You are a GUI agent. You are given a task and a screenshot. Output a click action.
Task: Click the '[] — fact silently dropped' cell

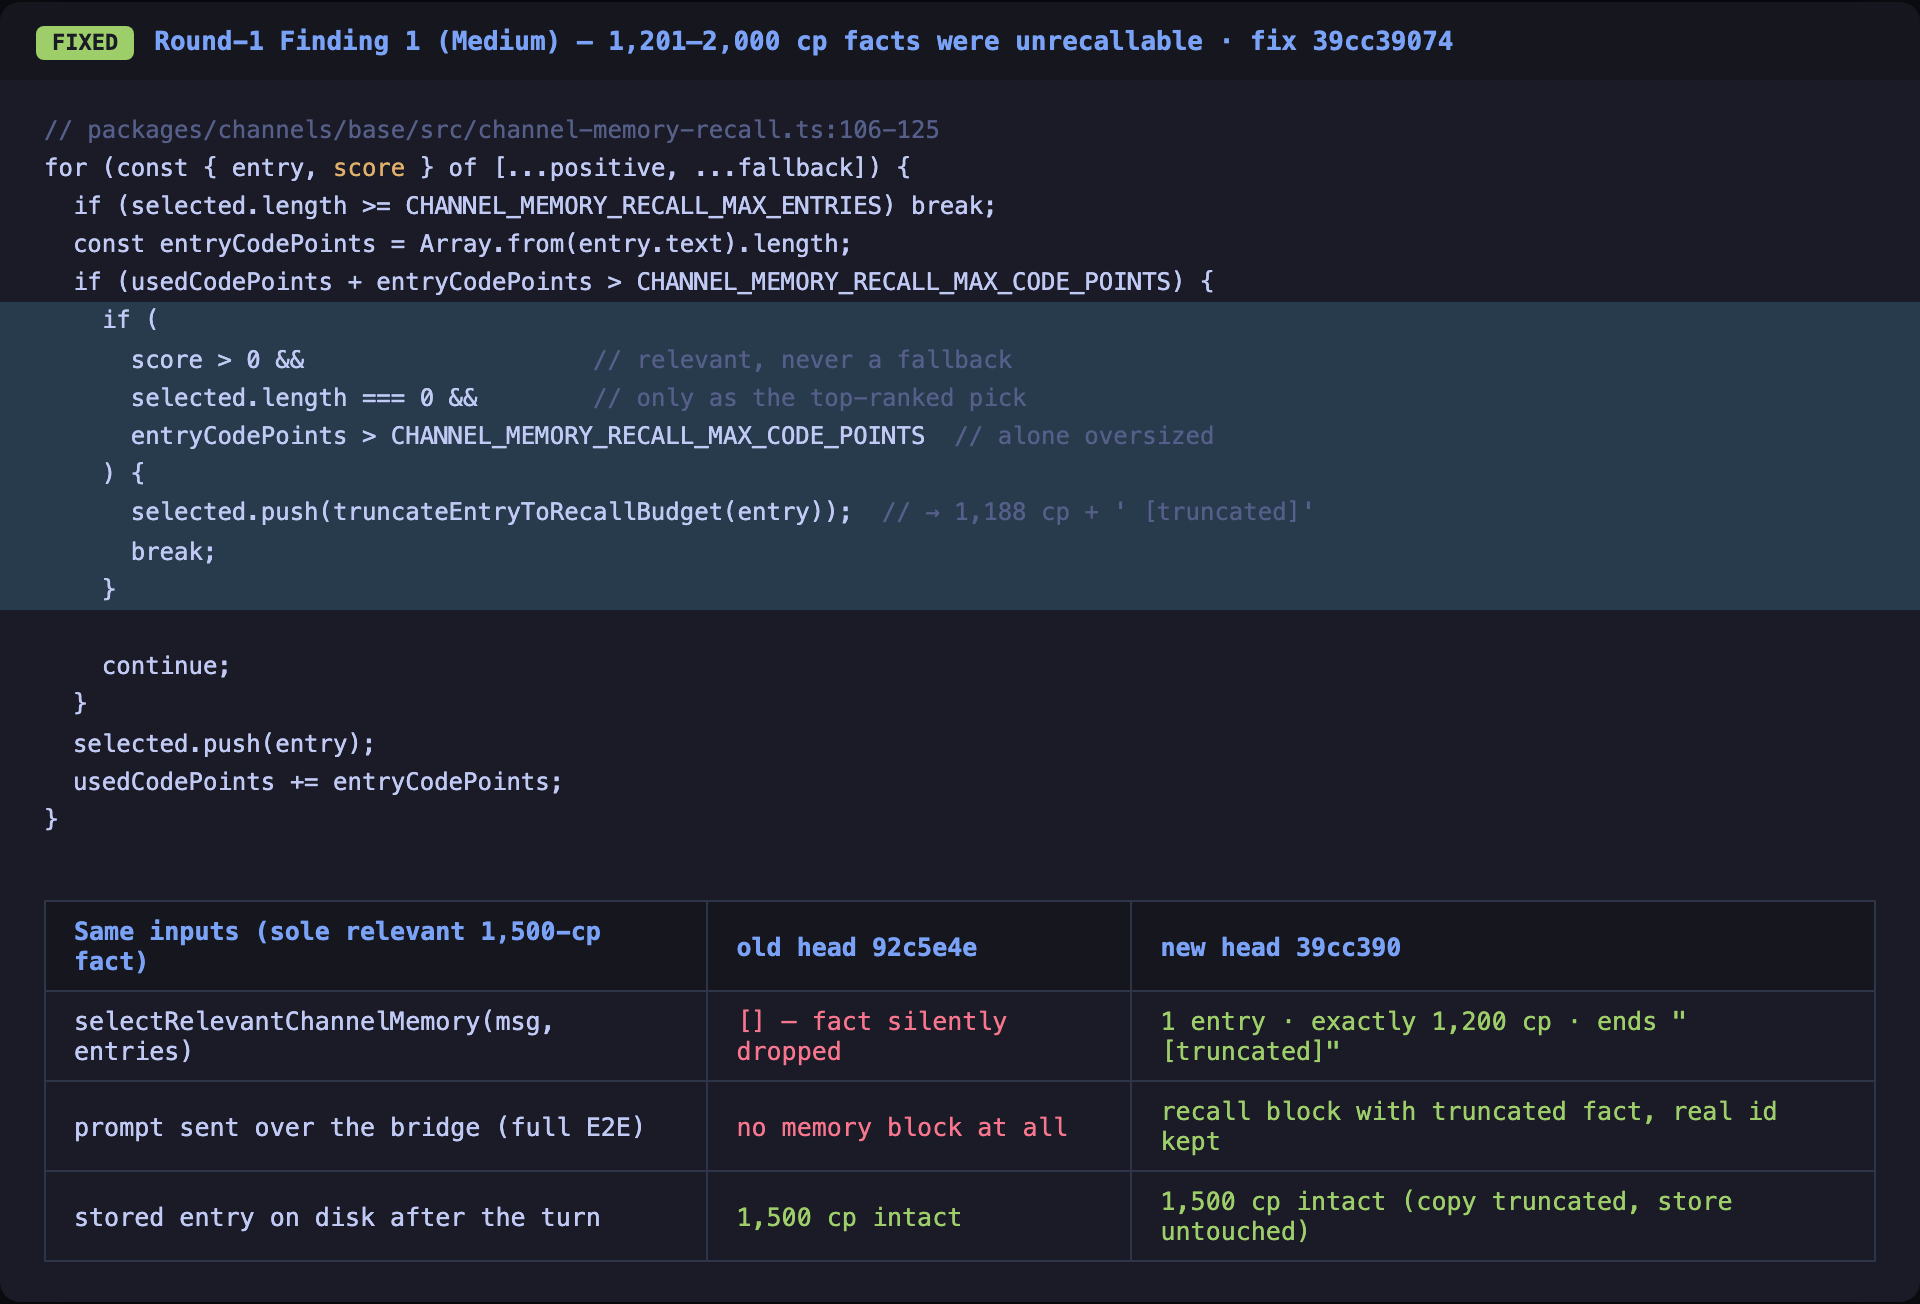click(x=919, y=1036)
